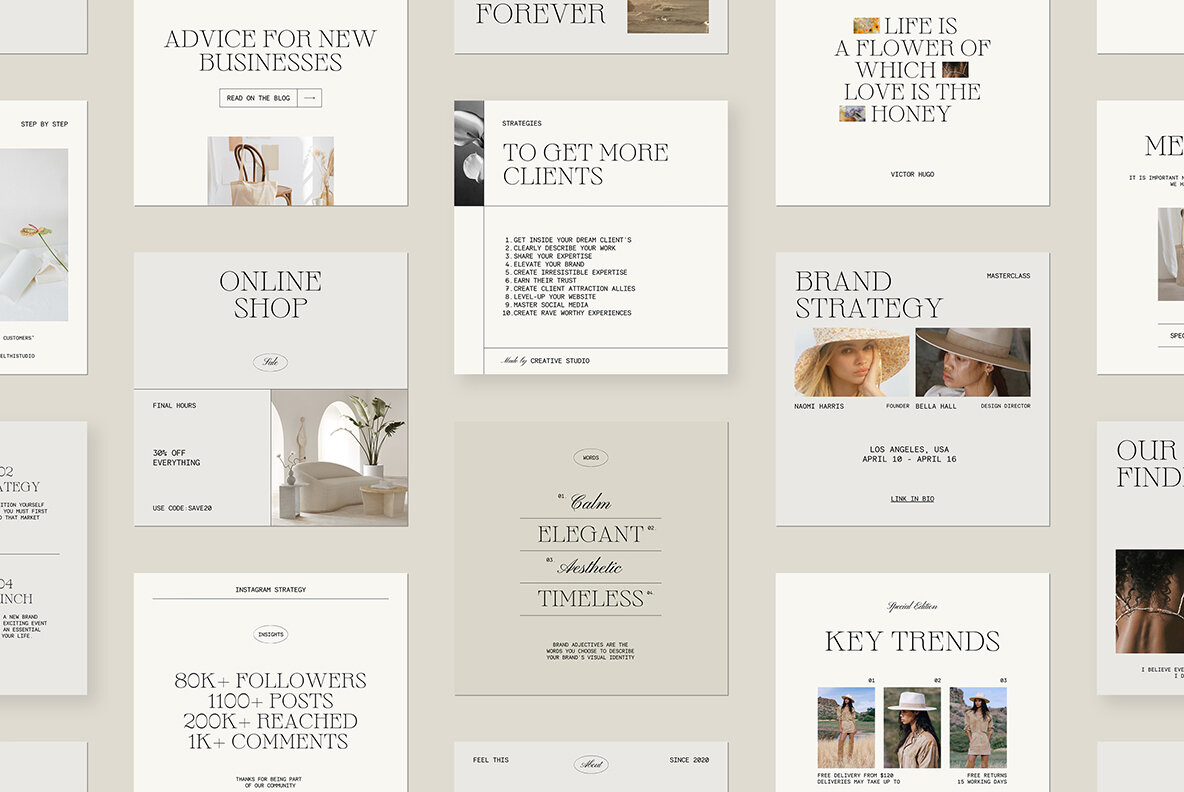Click Bella Hall design director portrait
Image resolution: width=1184 pixels, height=792 pixels.
(972, 362)
